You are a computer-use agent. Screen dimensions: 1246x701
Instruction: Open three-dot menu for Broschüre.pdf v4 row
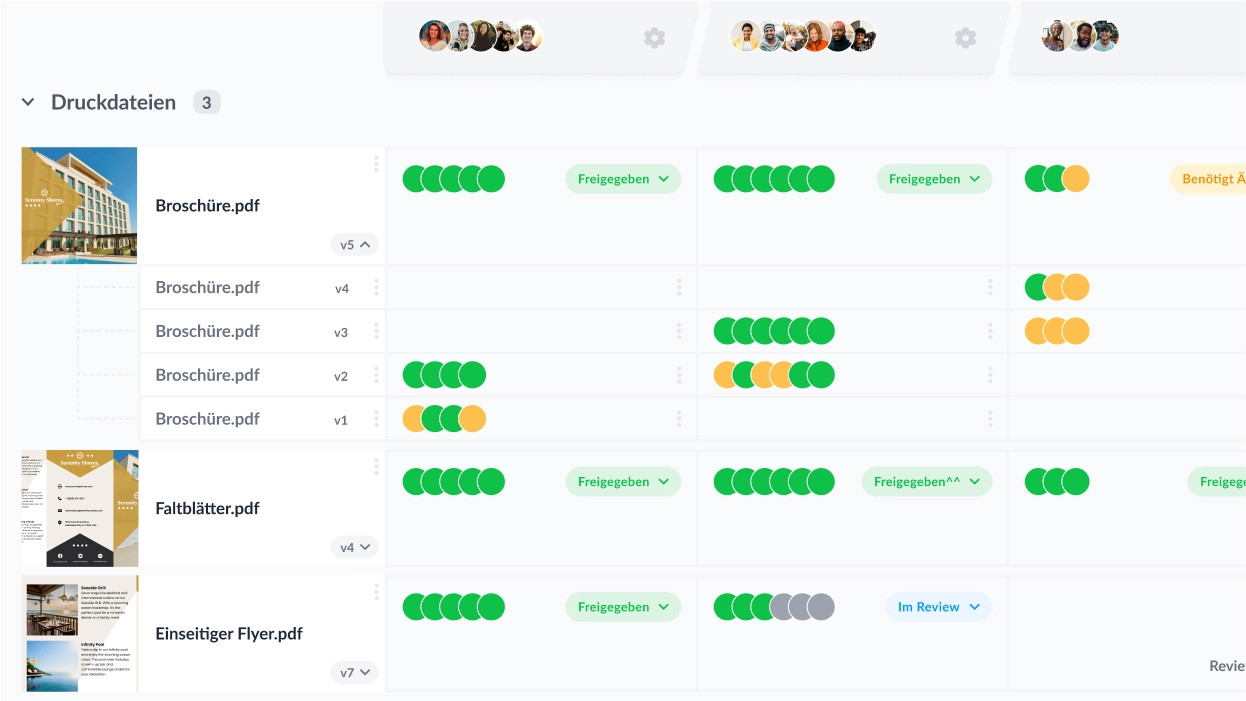(376, 288)
